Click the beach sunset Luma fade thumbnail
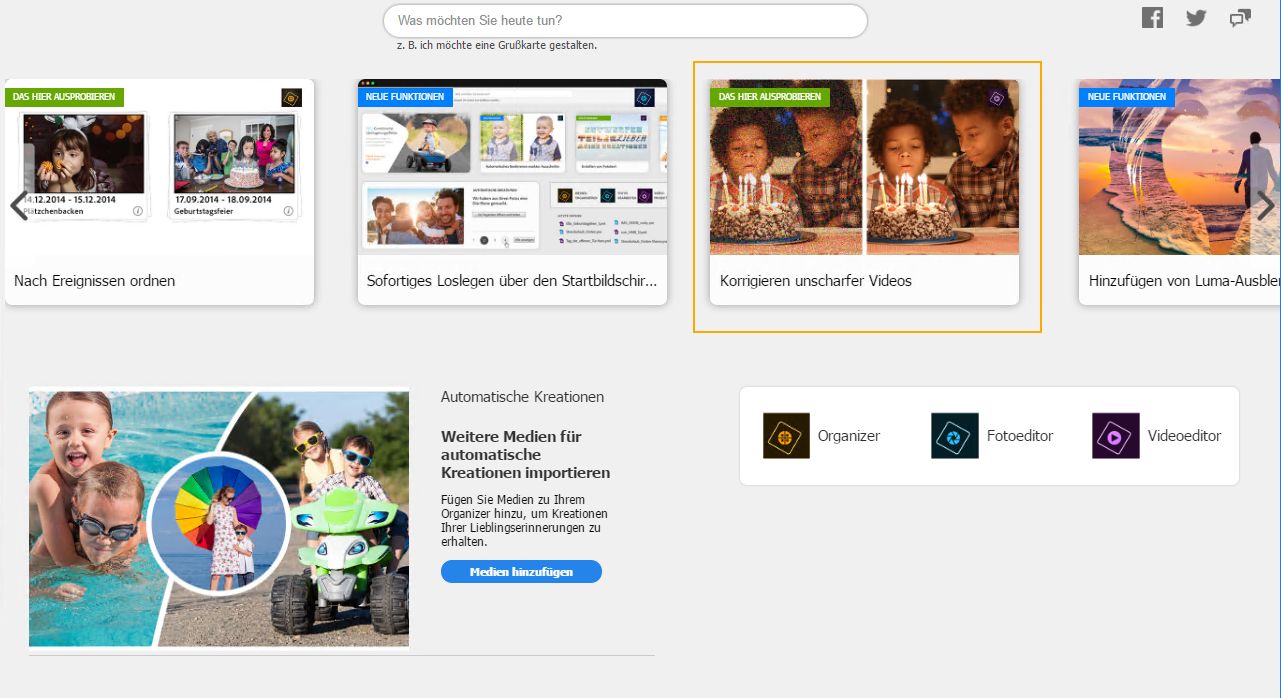The width and height of the screenshot is (1281, 698). [1179, 167]
